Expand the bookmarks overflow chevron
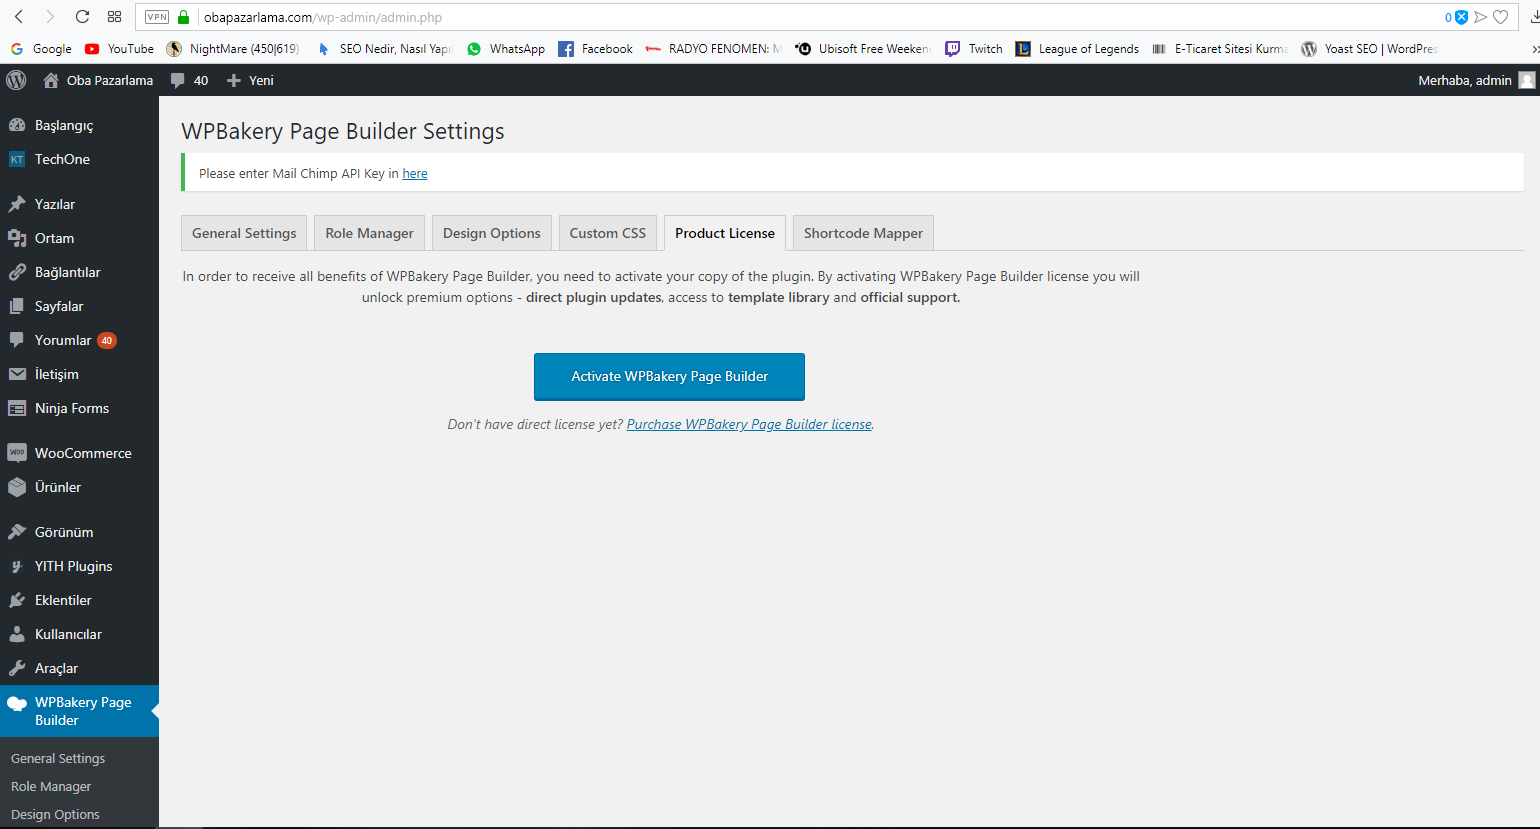The image size is (1540, 829). [x=1534, y=48]
